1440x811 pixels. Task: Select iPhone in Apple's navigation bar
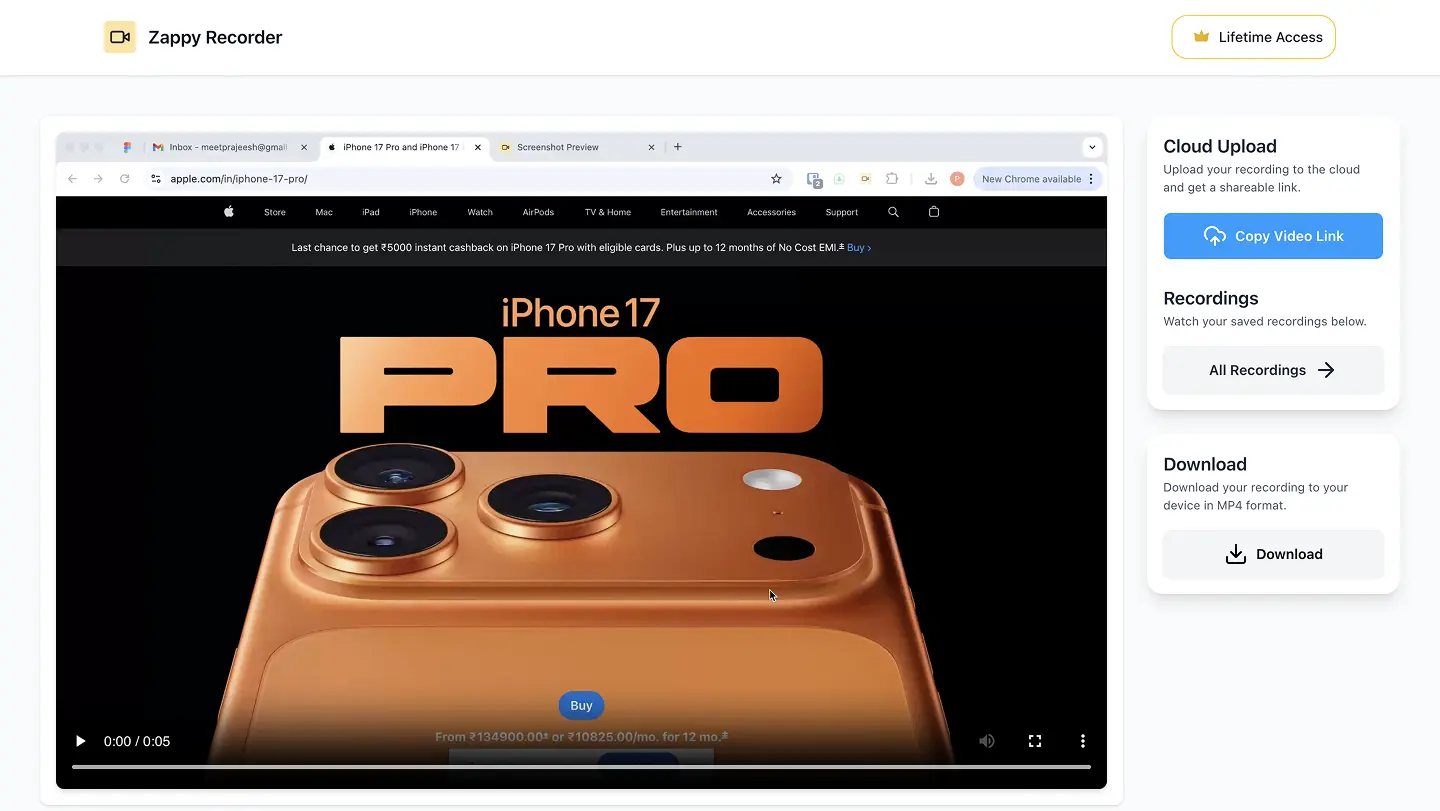(423, 212)
